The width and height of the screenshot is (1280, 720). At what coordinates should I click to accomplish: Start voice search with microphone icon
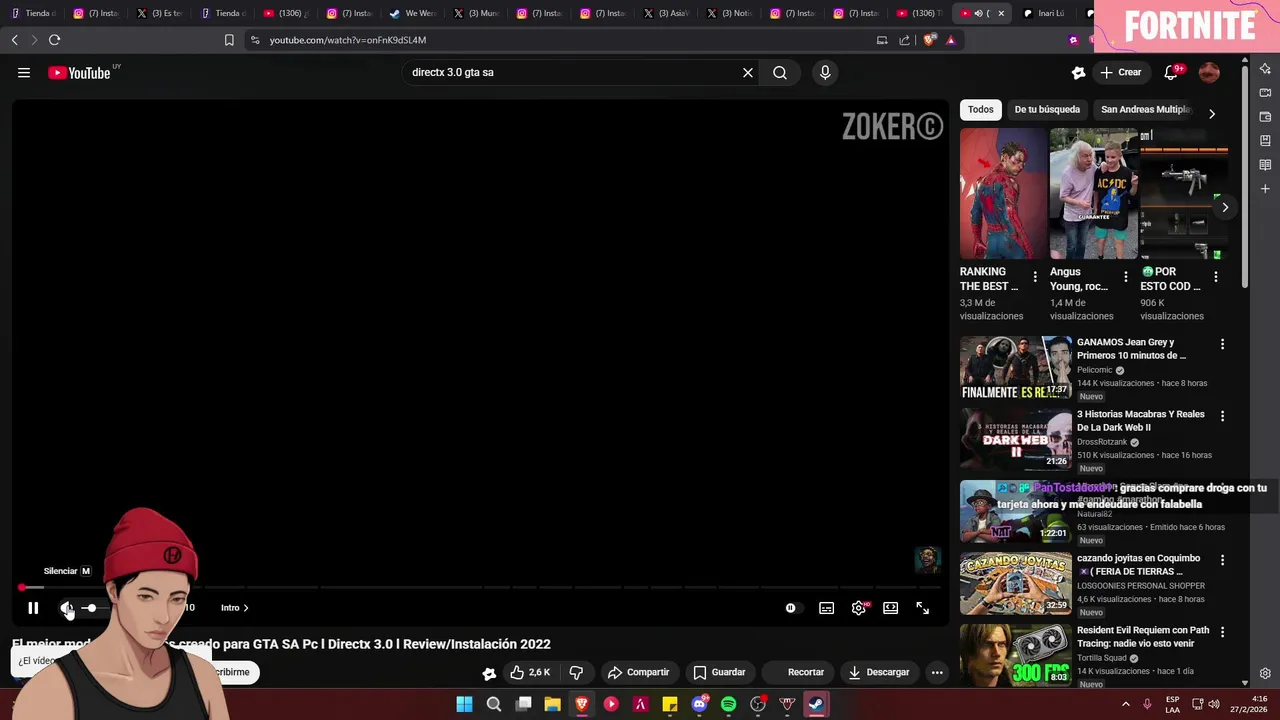825,72
